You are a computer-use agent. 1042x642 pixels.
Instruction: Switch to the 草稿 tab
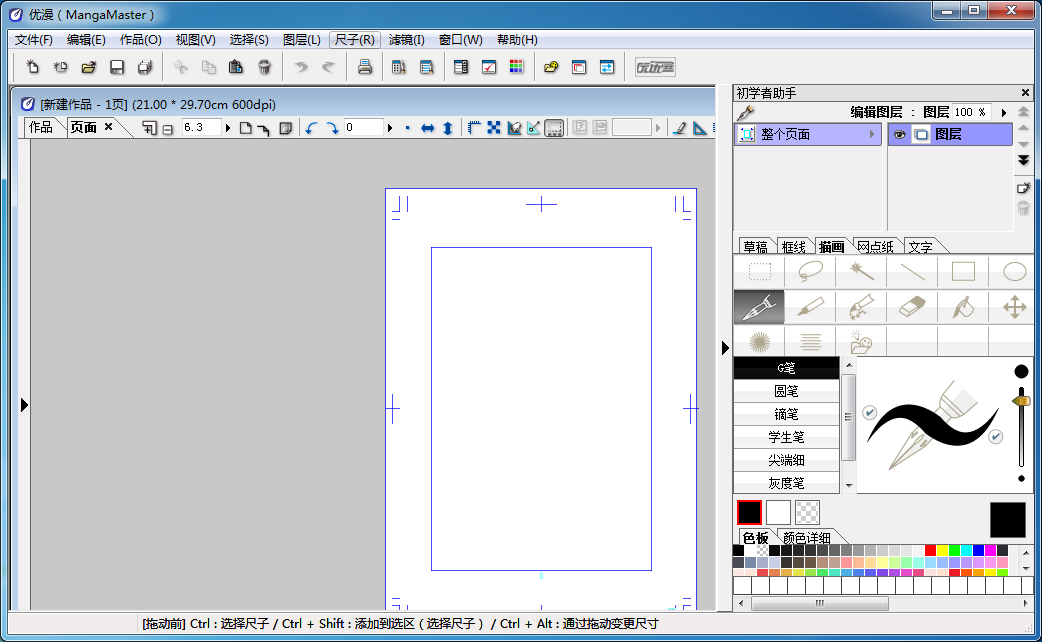click(756, 247)
